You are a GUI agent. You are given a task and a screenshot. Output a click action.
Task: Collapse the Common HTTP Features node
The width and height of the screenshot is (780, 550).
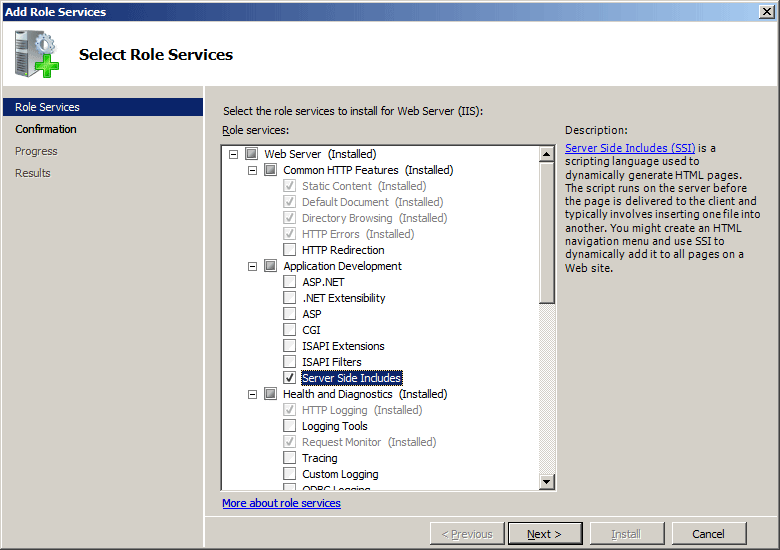[x=253, y=170]
